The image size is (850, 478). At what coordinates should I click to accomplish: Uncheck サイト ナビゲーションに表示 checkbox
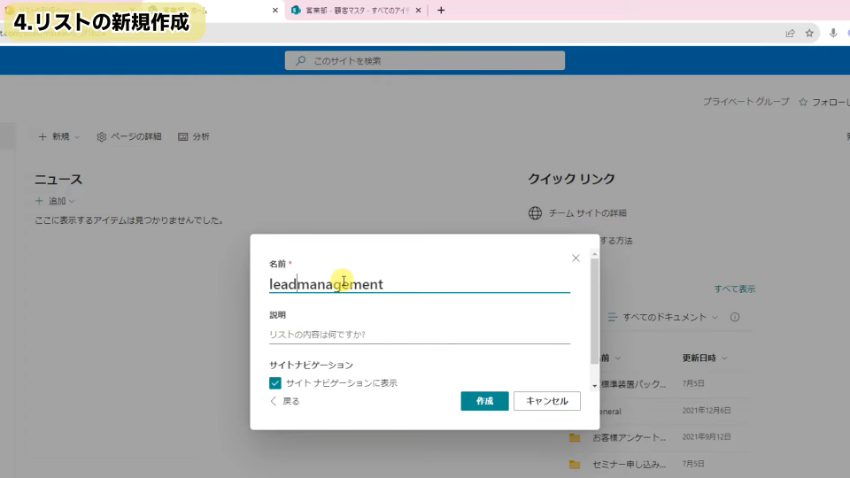coord(275,383)
